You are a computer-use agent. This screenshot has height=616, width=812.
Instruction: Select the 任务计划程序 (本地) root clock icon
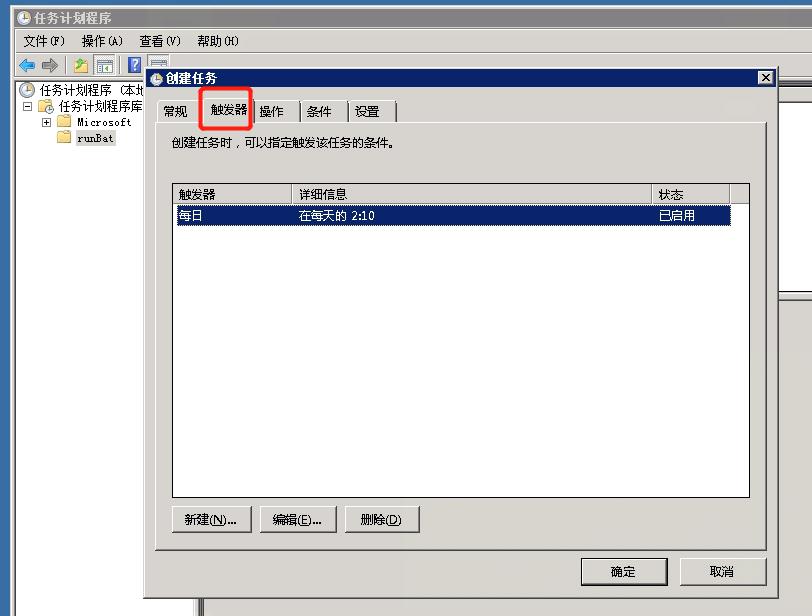(x=27, y=90)
